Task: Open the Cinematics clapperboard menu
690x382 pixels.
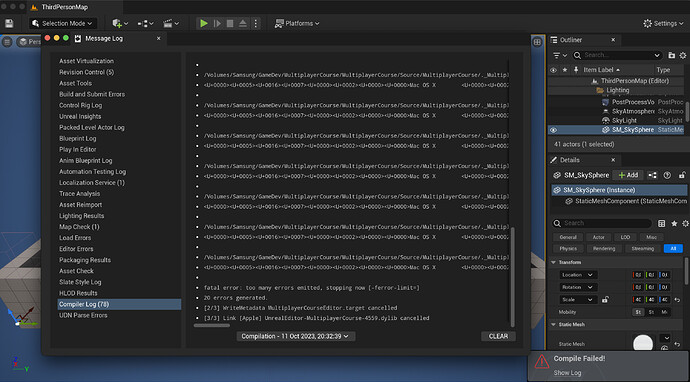Action: pyautogui.click(x=171, y=23)
